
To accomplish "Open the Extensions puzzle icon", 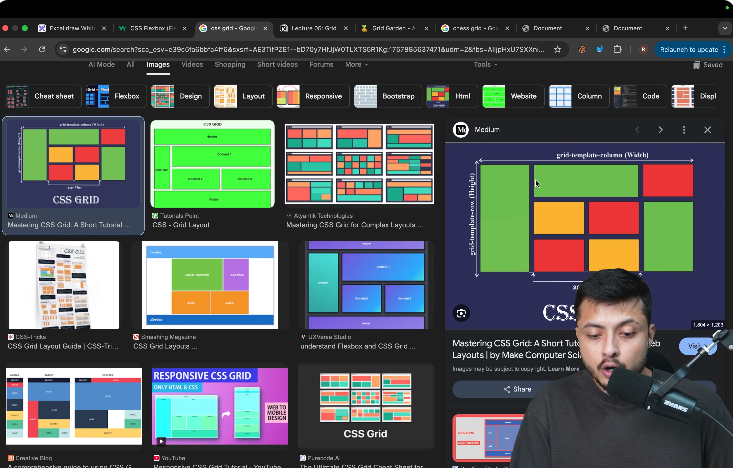I will pyautogui.click(x=618, y=49).
